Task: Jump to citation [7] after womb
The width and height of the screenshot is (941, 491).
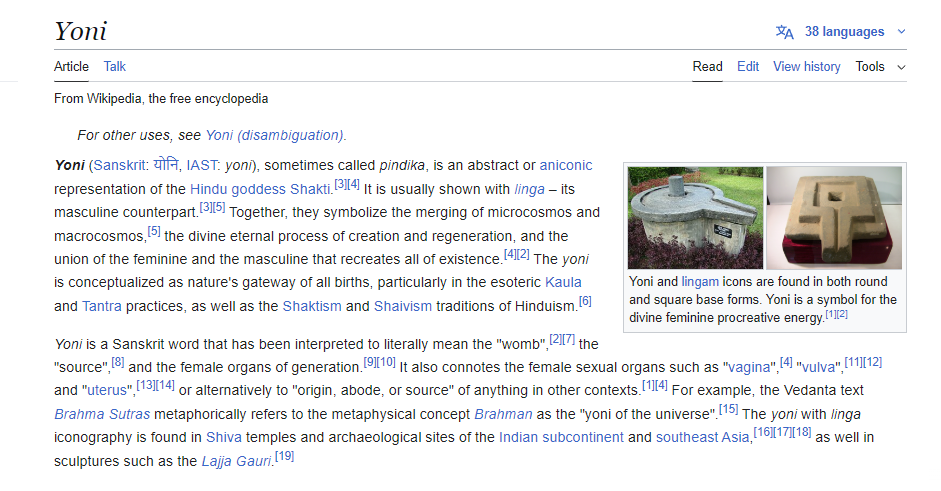Action: click(568, 339)
